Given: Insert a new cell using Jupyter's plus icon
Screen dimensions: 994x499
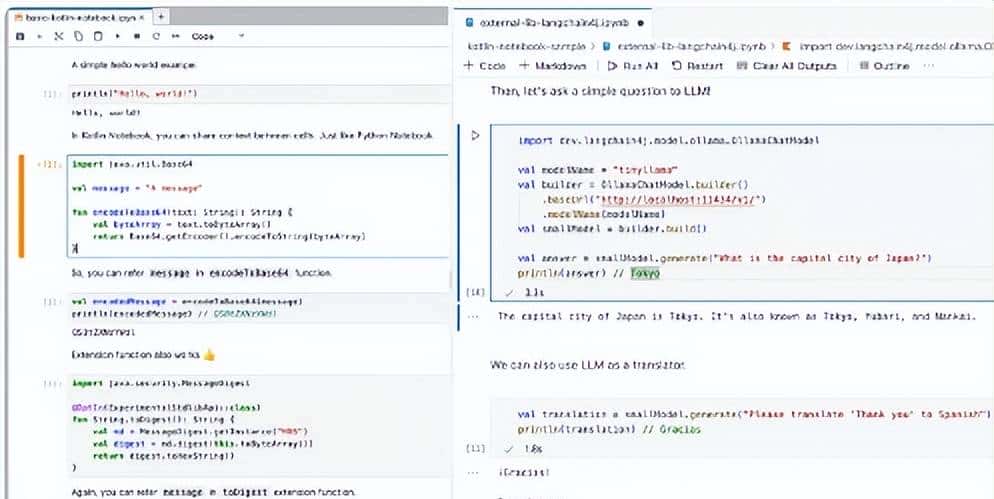Looking at the screenshot, I should tap(39, 37).
